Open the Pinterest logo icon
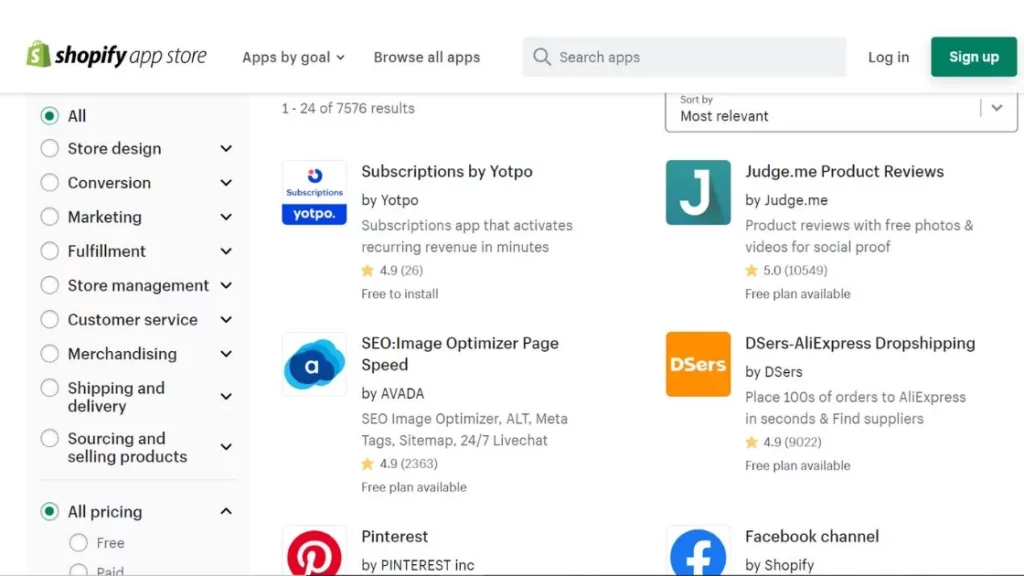 [x=314, y=552]
